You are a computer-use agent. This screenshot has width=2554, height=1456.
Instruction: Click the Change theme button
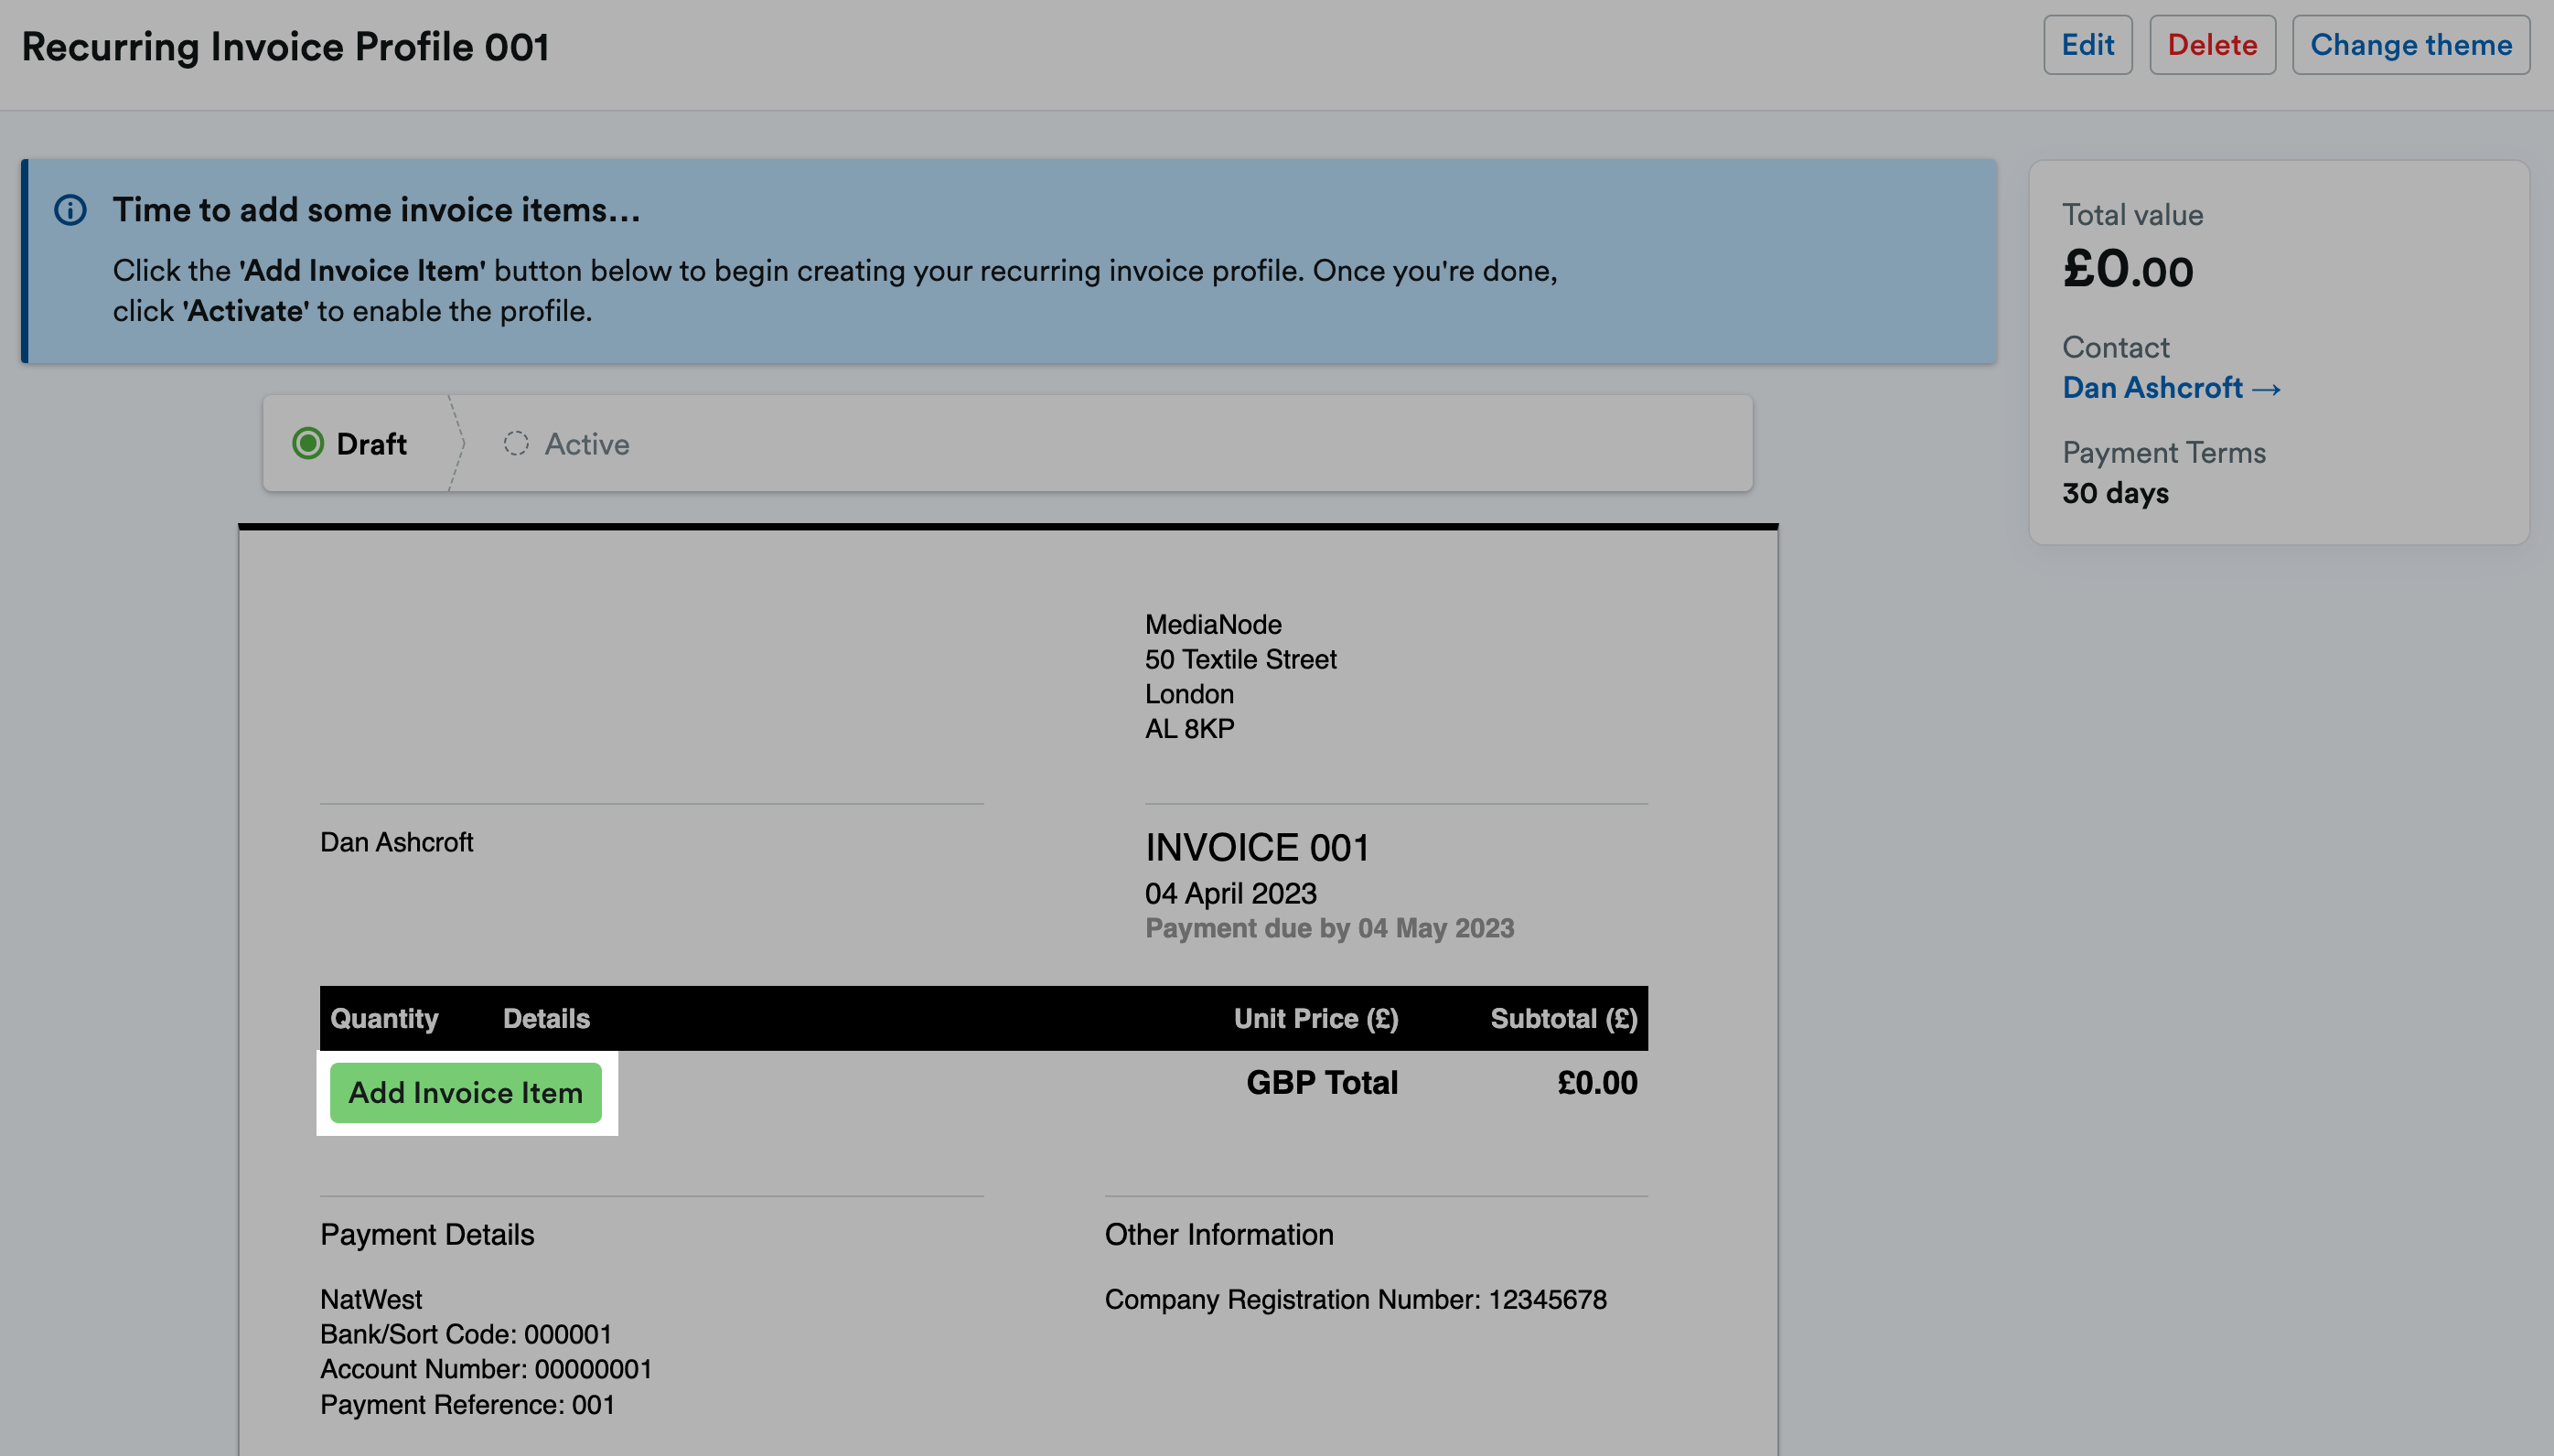tap(2410, 45)
